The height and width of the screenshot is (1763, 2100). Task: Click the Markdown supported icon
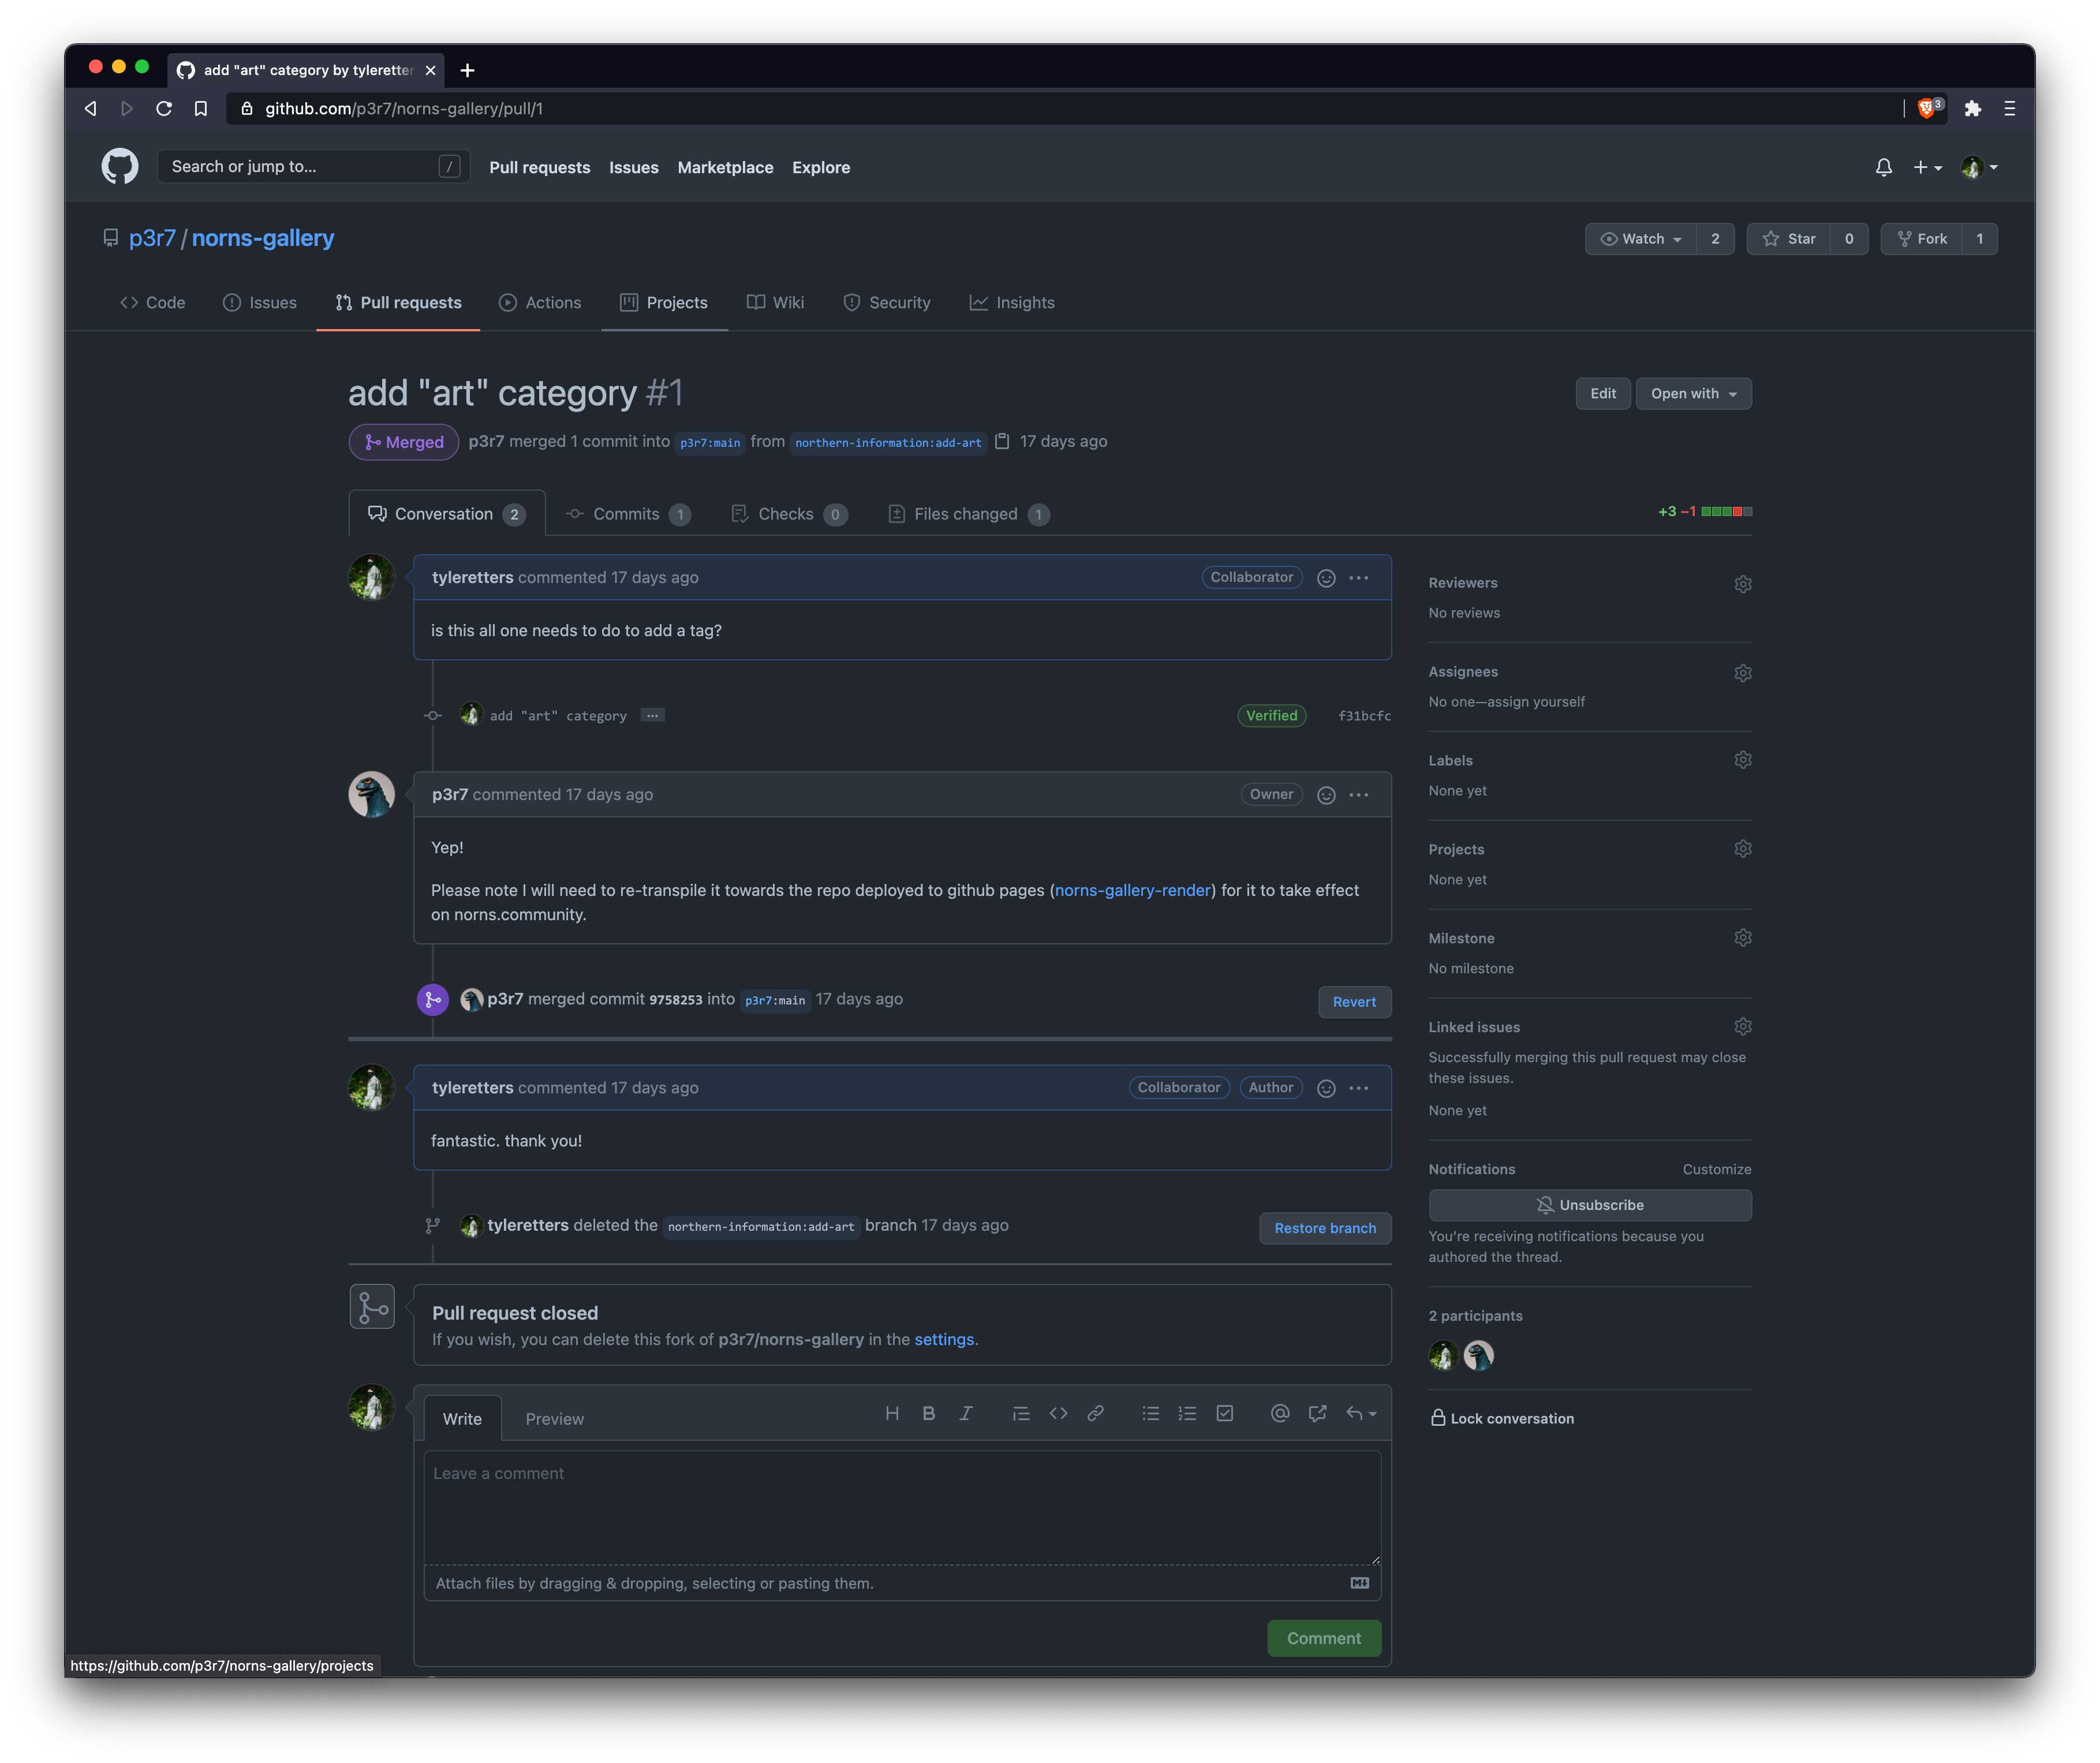(x=1359, y=1582)
